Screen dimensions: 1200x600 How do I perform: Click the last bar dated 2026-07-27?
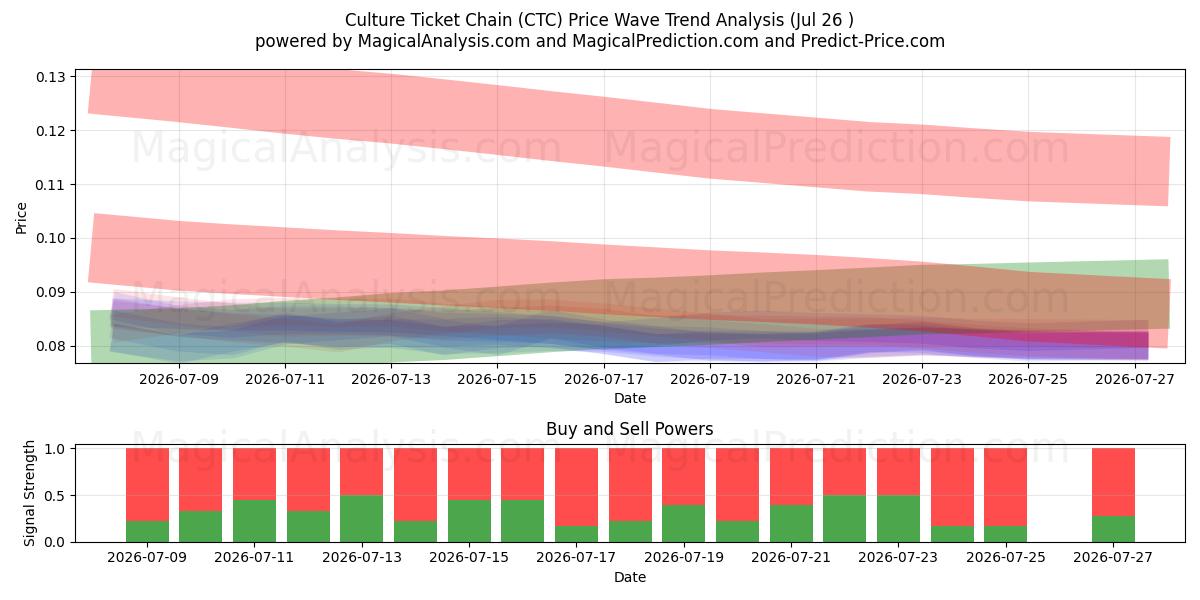[1113, 495]
